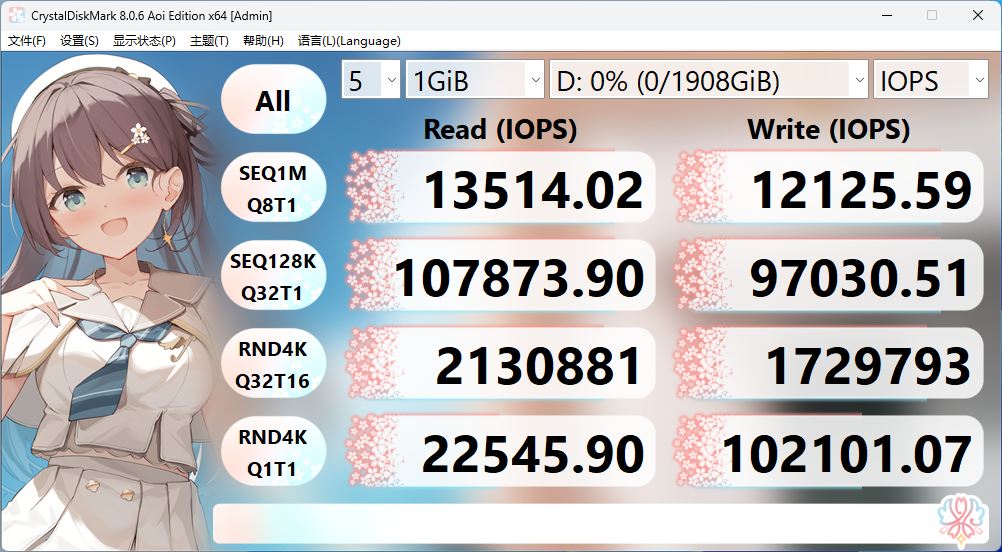The width and height of the screenshot is (1002, 552).
Task: Open the 帮助(H) menu
Action: pyautogui.click(x=263, y=41)
